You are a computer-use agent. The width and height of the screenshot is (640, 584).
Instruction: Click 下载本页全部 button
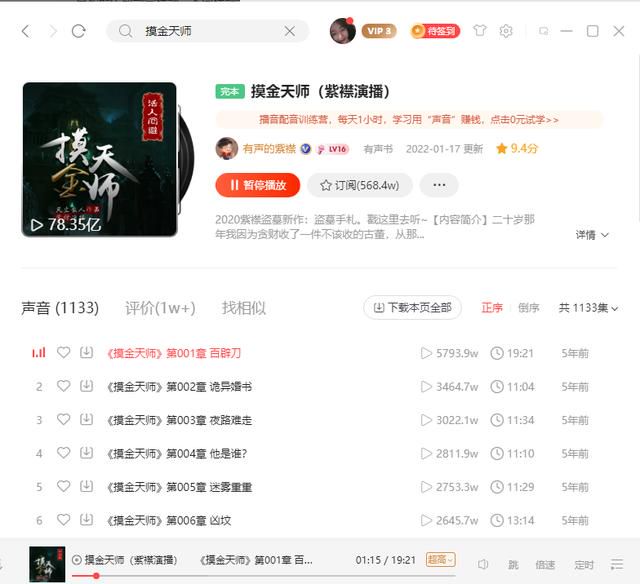[413, 307]
